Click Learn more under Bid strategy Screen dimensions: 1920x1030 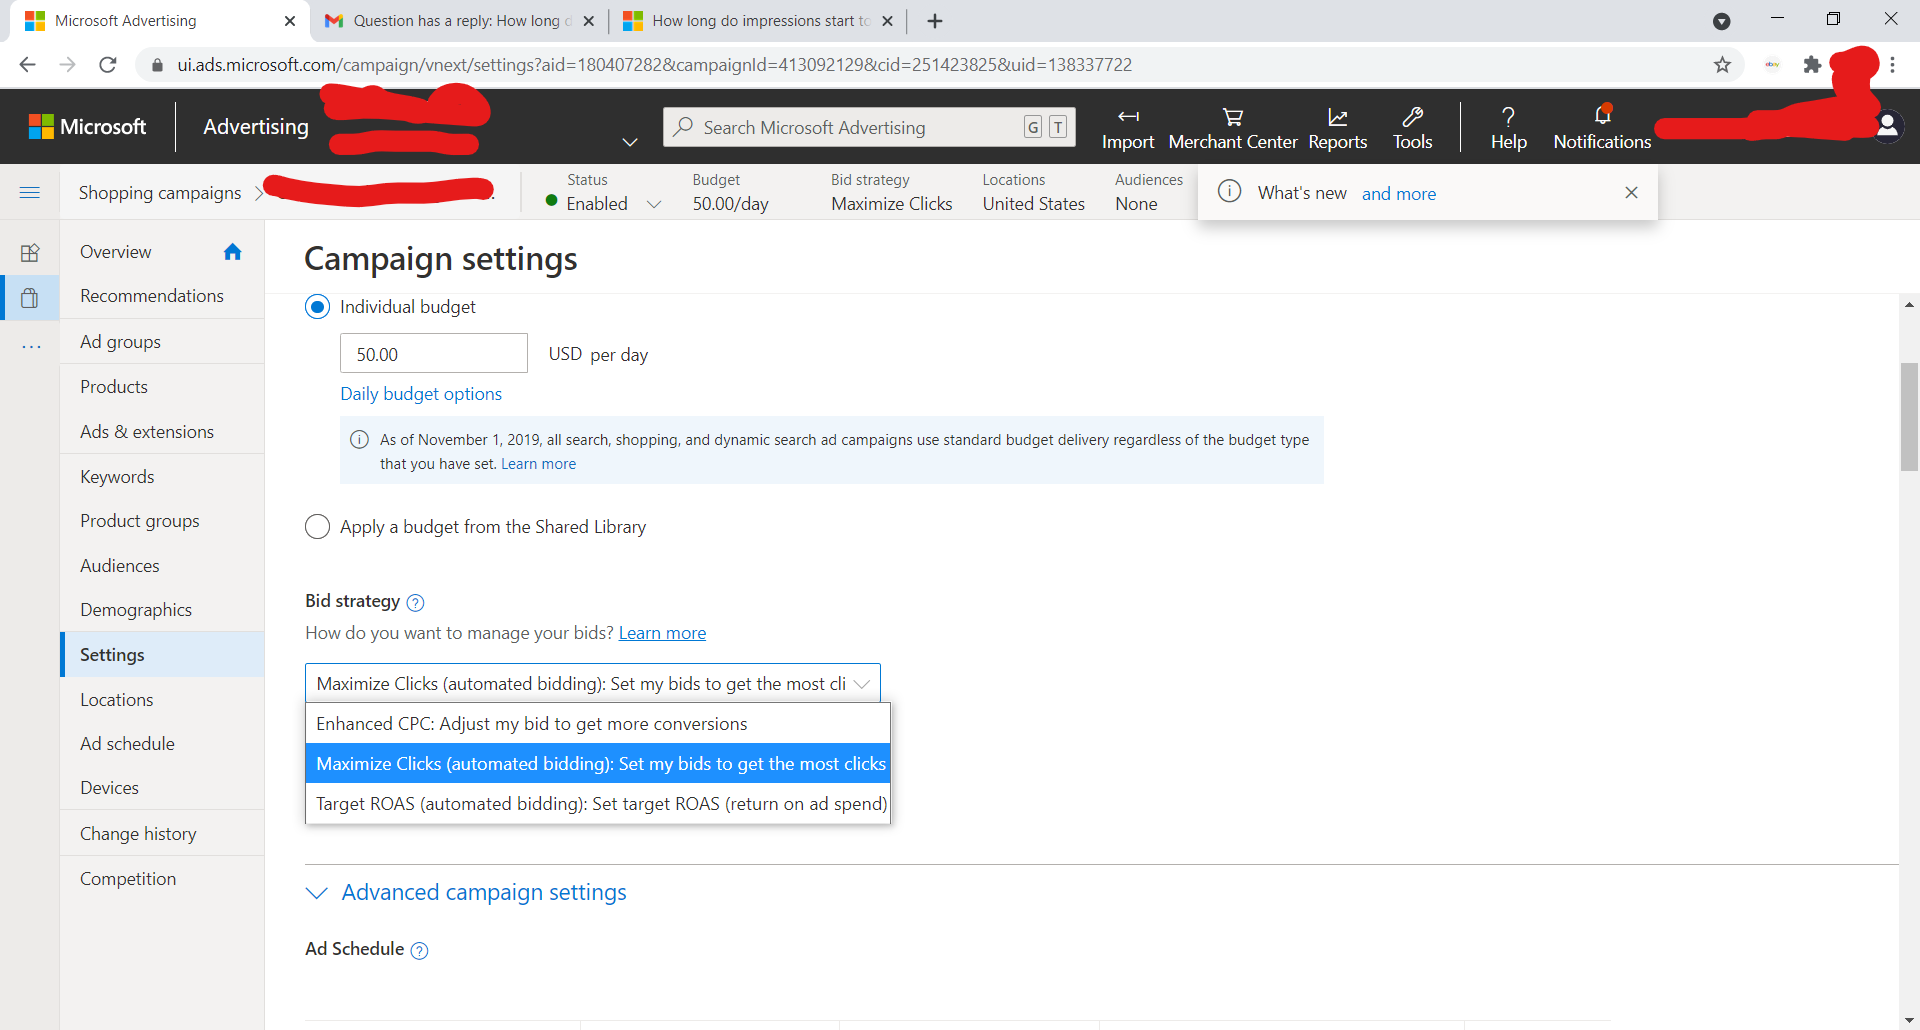[x=662, y=633]
